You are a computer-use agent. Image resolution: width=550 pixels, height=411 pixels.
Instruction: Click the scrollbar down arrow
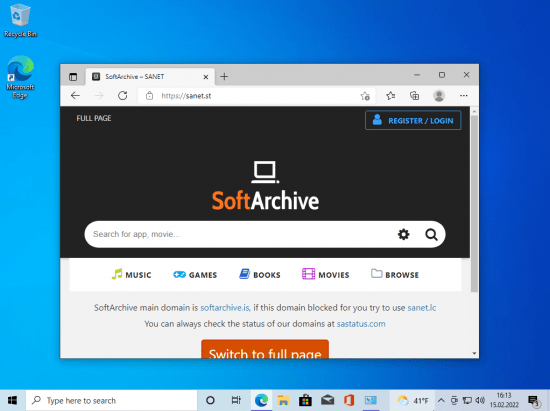tap(474, 353)
